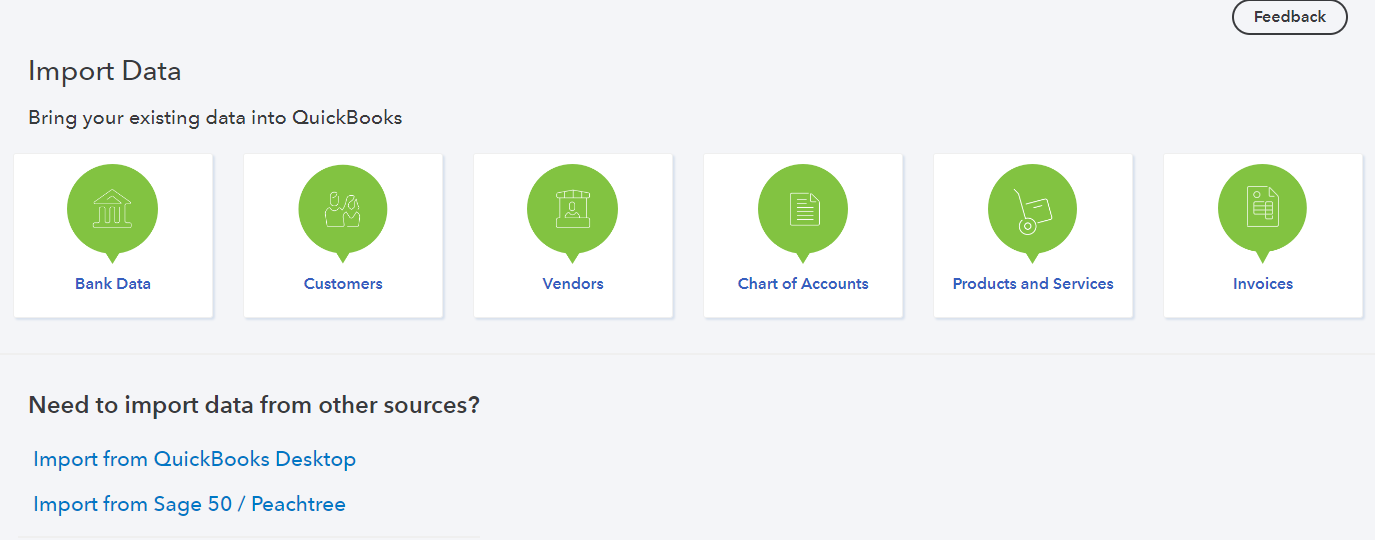
Task: Click the Chart of Accounts document icon
Action: (x=803, y=210)
